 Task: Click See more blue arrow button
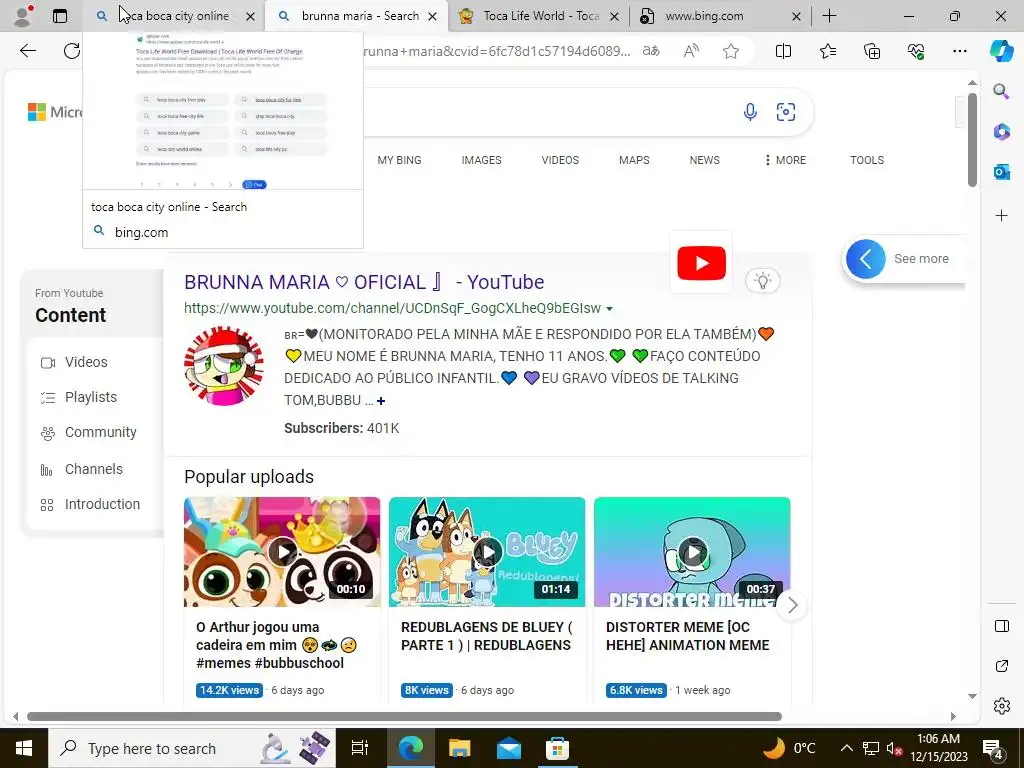click(865, 259)
